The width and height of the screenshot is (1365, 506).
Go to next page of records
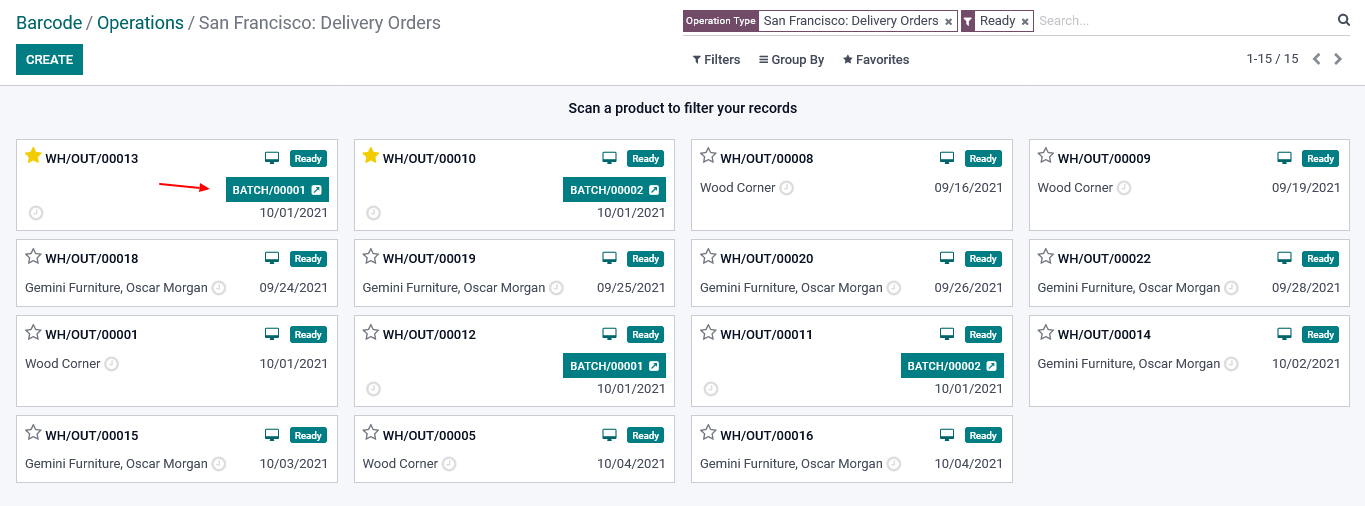coord(1338,59)
